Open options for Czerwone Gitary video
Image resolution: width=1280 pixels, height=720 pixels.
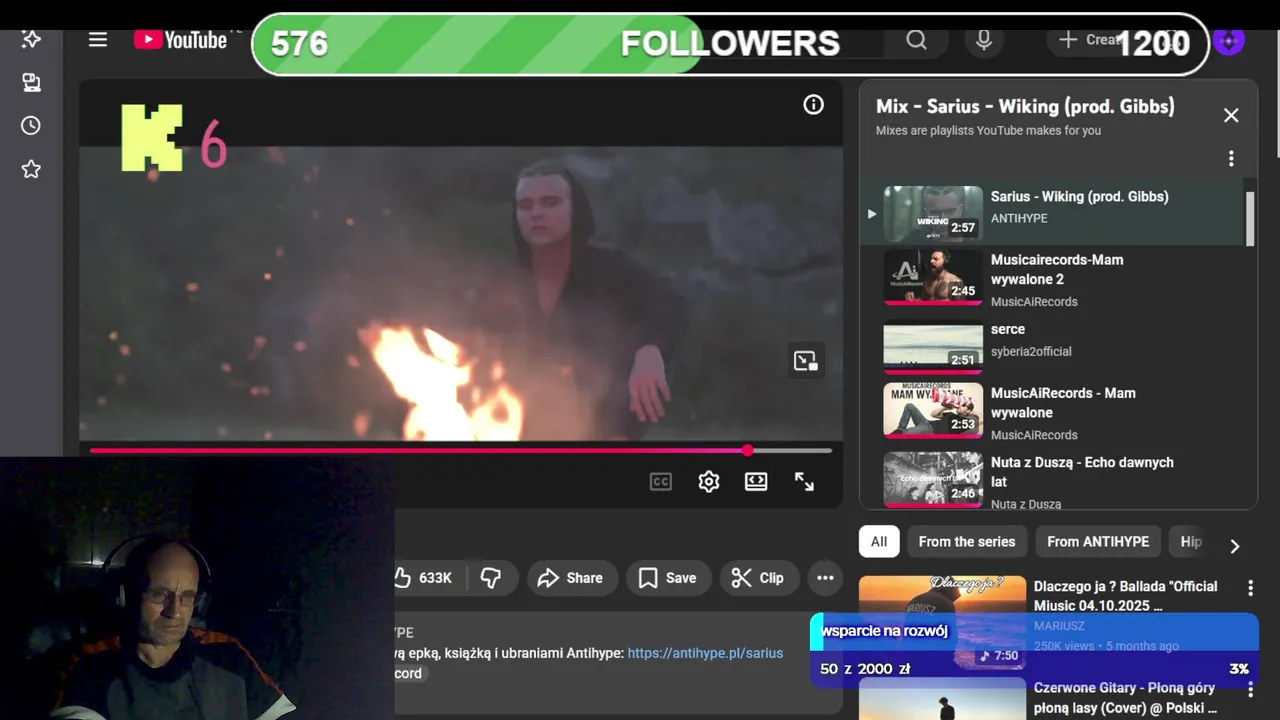pos(1250,690)
